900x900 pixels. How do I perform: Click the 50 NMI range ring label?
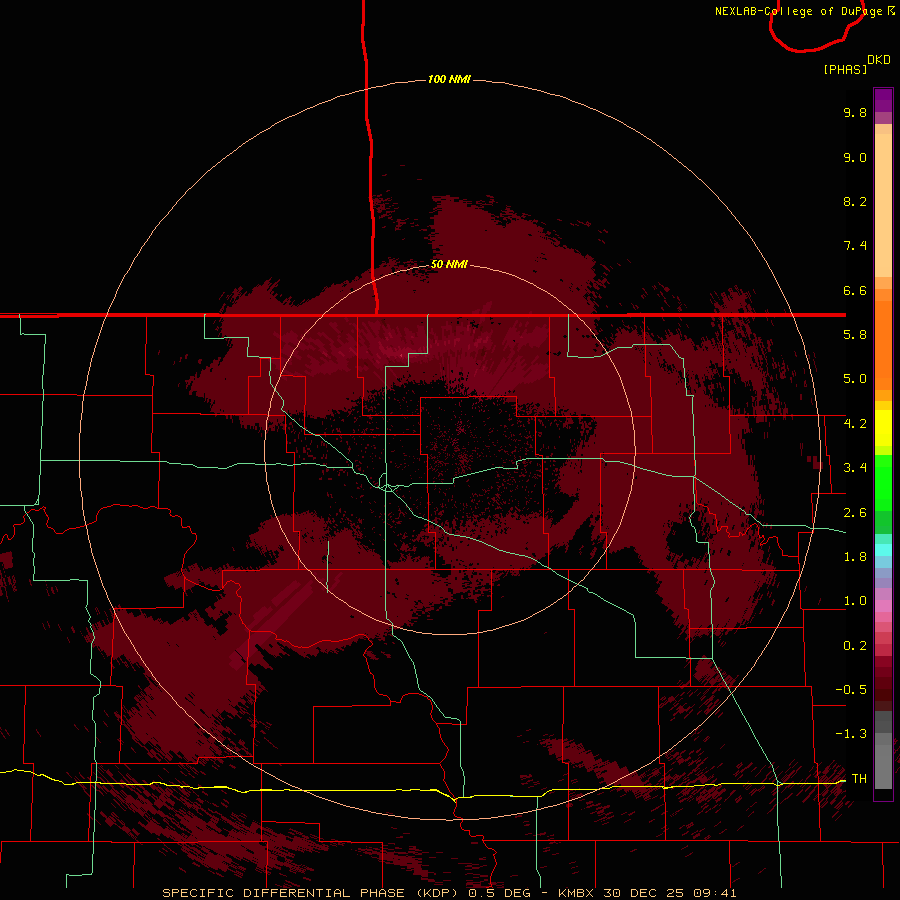point(449,264)
